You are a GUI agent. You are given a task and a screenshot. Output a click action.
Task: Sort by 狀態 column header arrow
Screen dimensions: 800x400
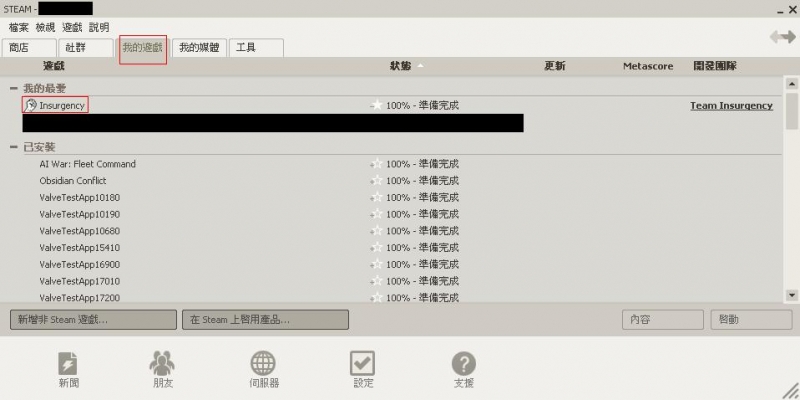[x=420, y=66]
